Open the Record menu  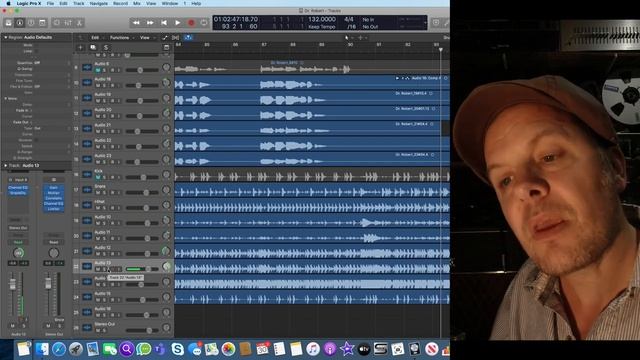pos(120,3)
